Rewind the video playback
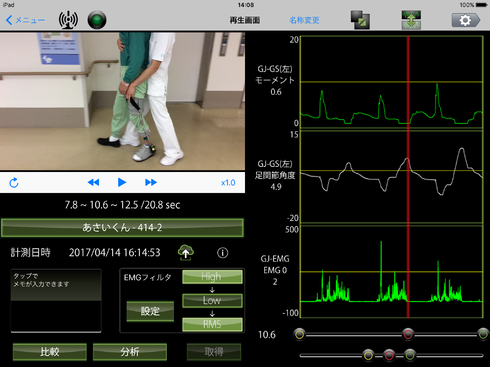Screen dimensions: 490x367 [x=93, y=182]
